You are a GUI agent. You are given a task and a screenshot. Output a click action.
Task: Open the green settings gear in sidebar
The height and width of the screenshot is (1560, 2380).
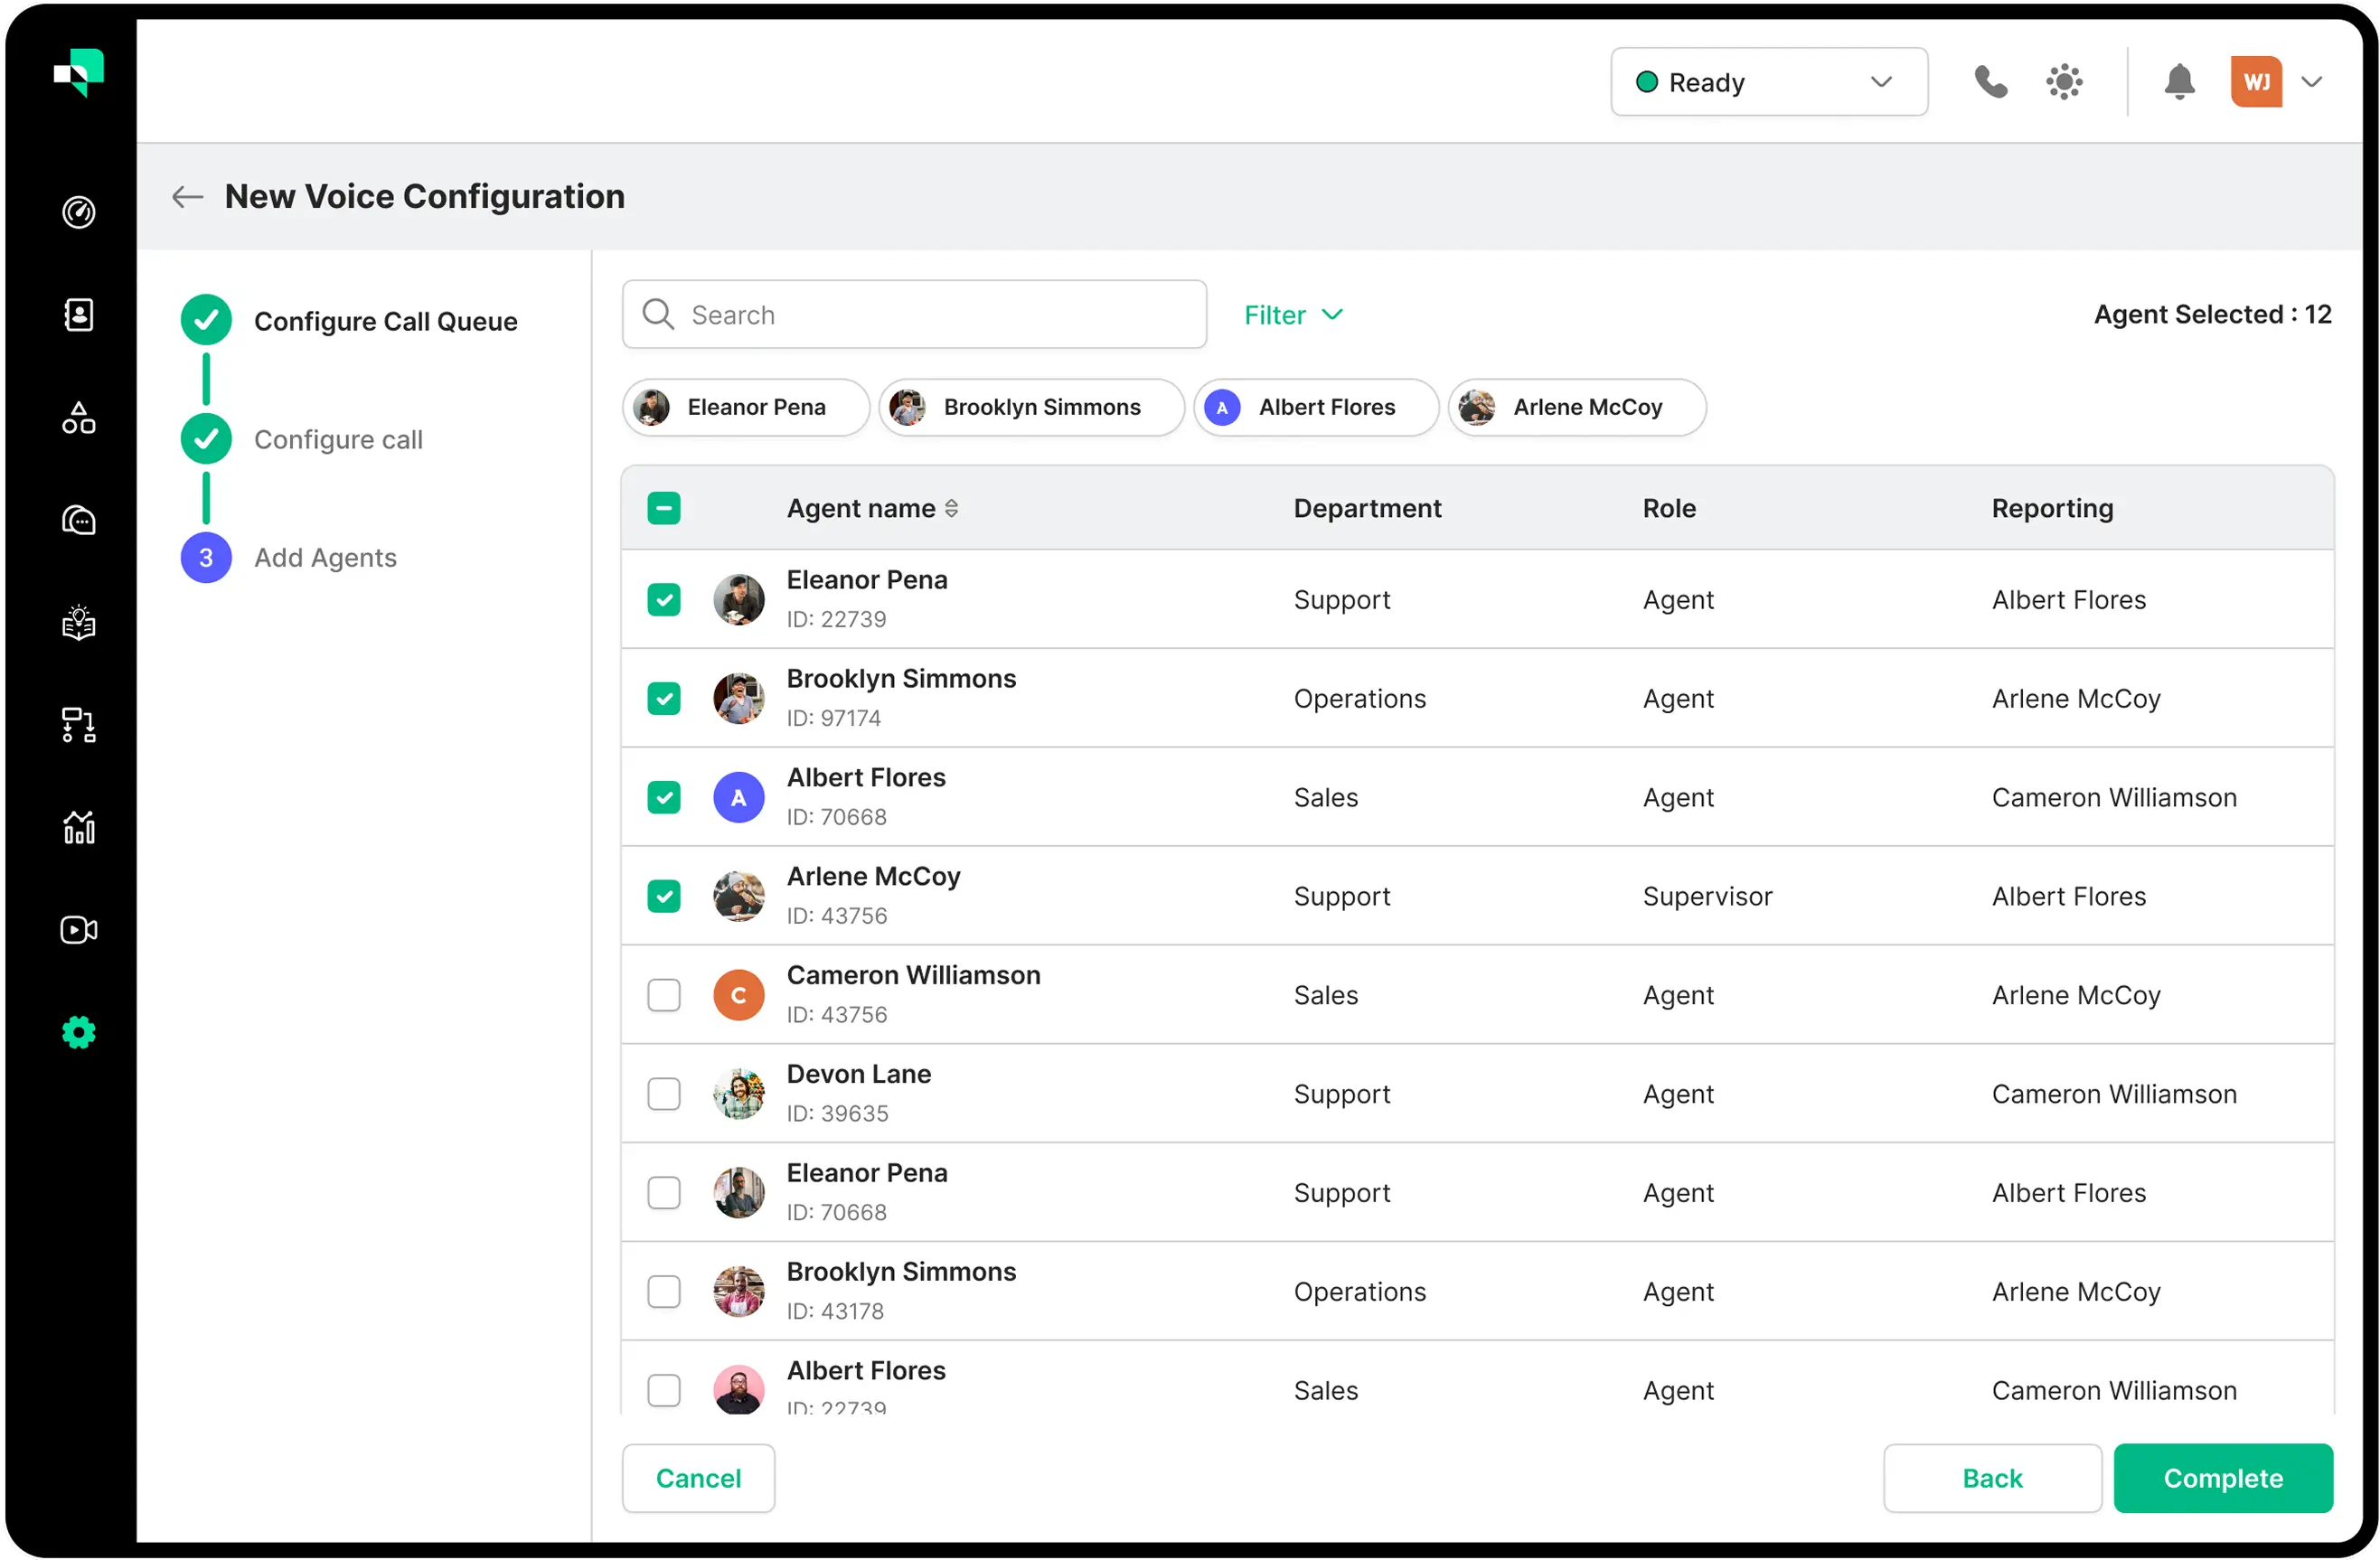point(78,1032)
